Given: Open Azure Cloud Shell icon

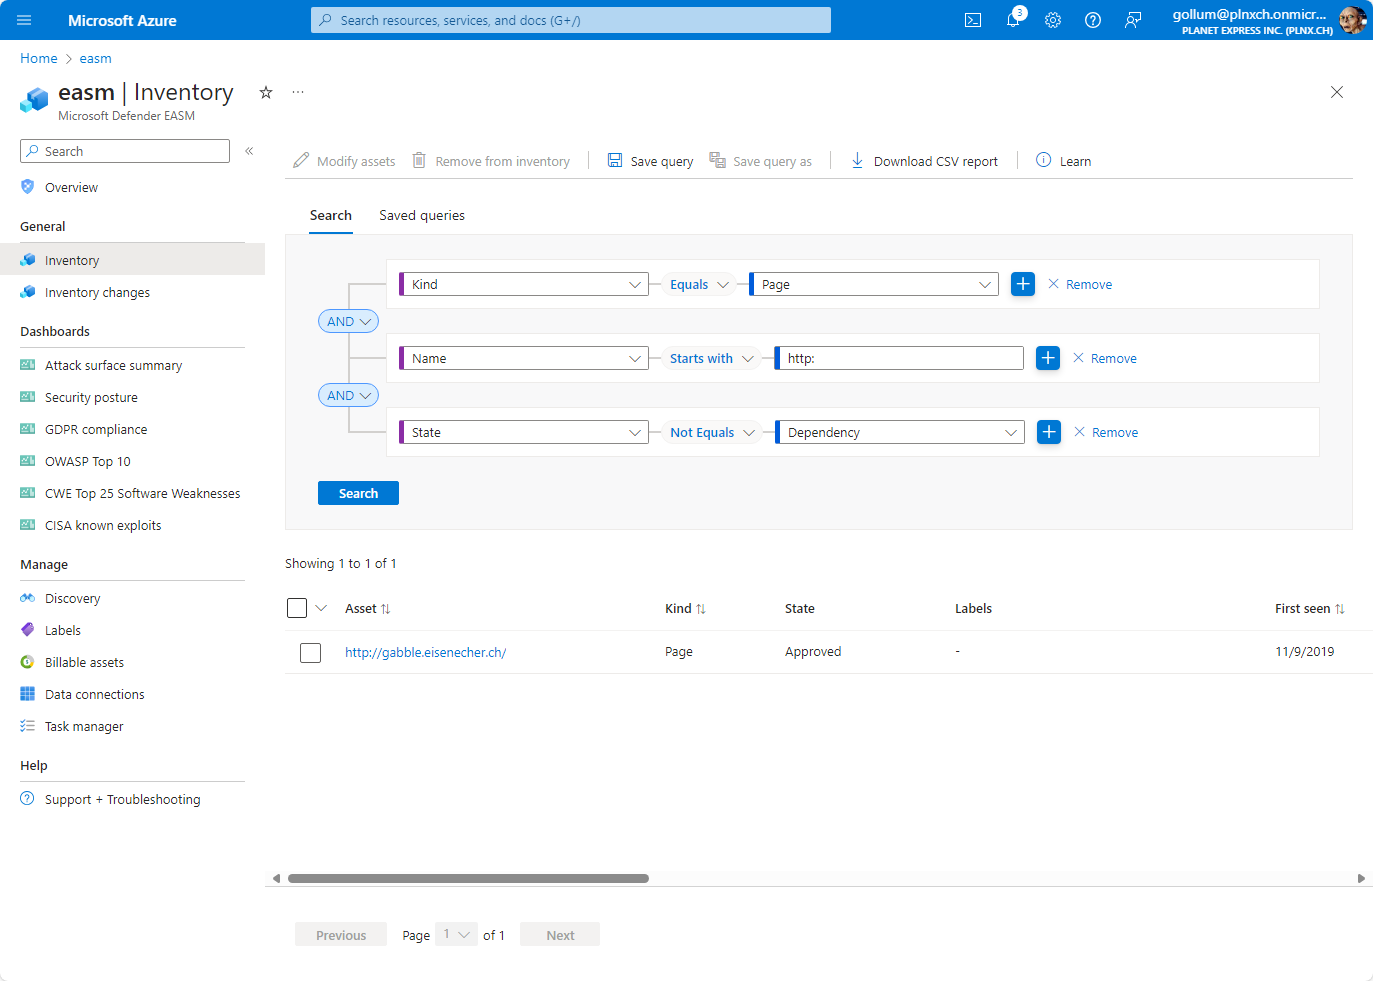Looking at the screenshot, I should pyautogui.click(x=972, y=20).
